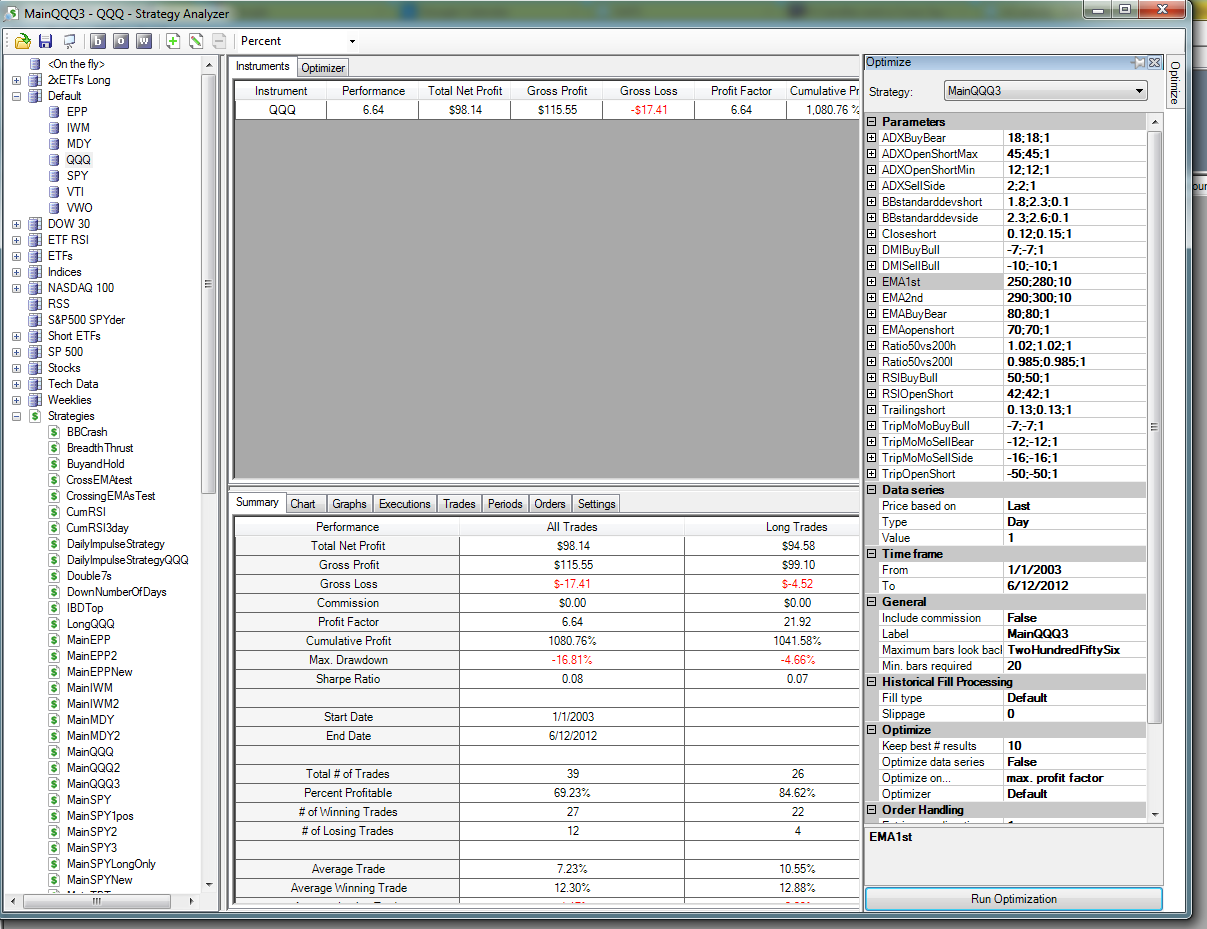Click the 'Include commission' False value
Screen dimensions: 1207x929
[1076, 618]
